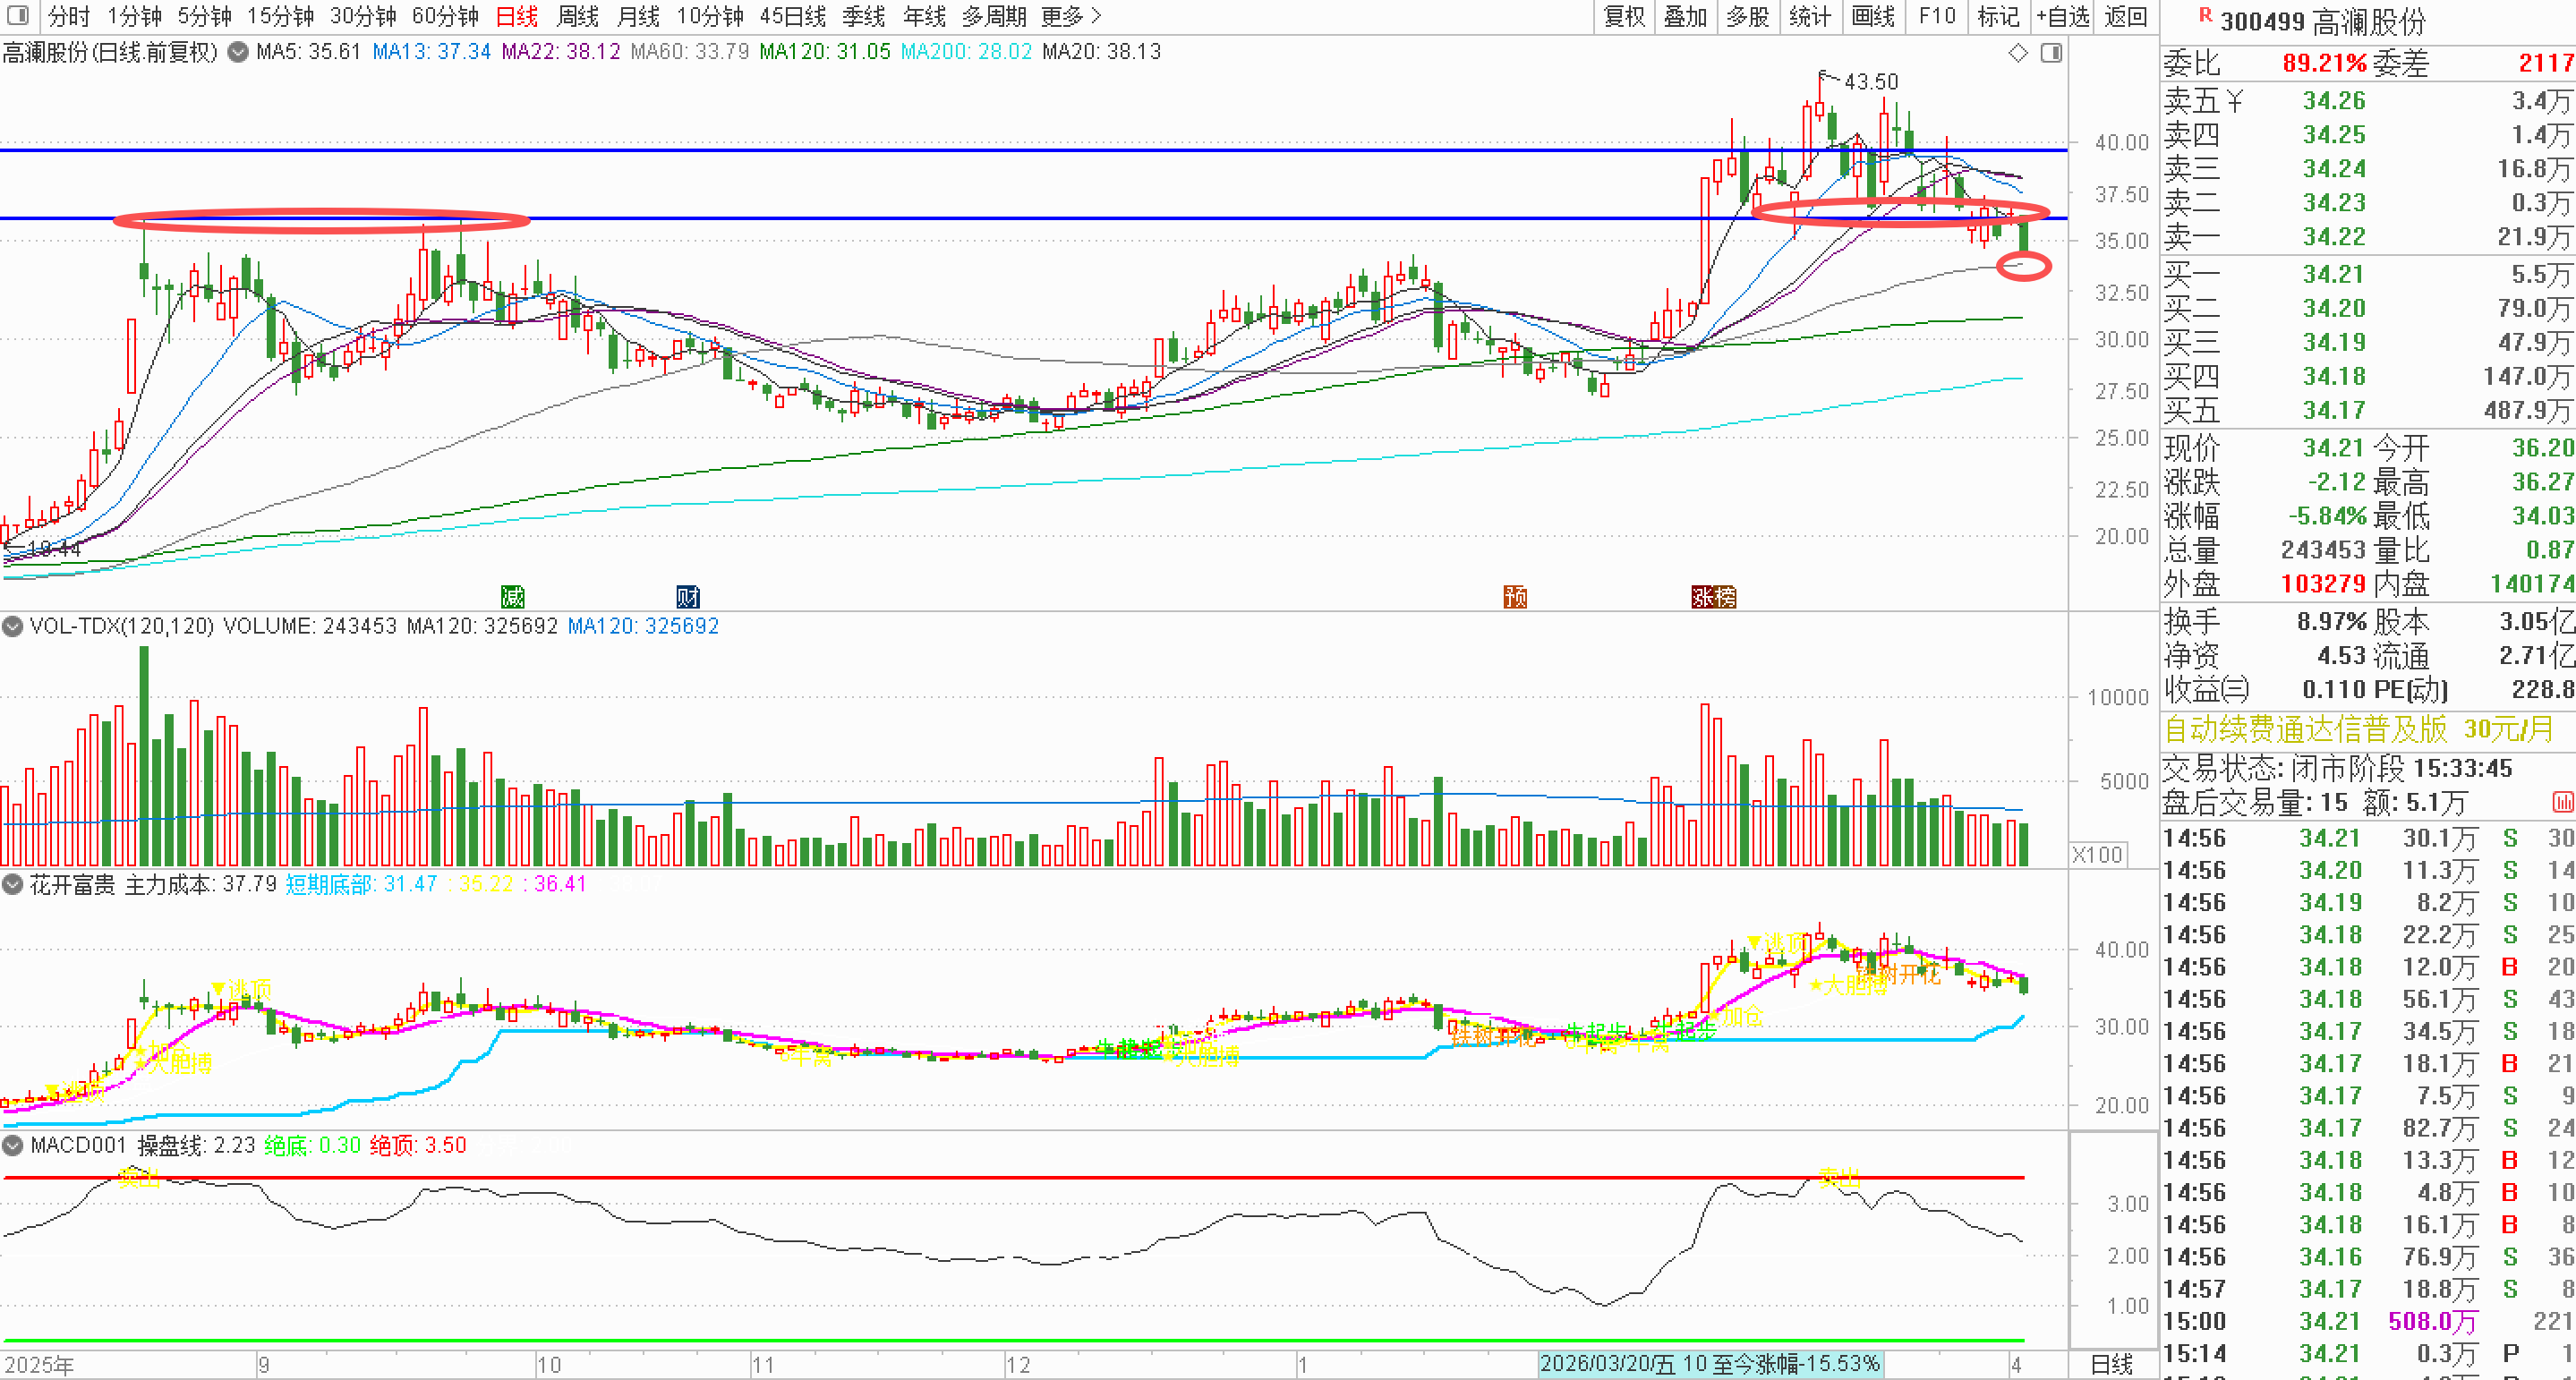Expand the 花开富贵 indicator dropdown
Image resolution: width=2576 pixels, height=1380 pixels.
coord(13,885)
